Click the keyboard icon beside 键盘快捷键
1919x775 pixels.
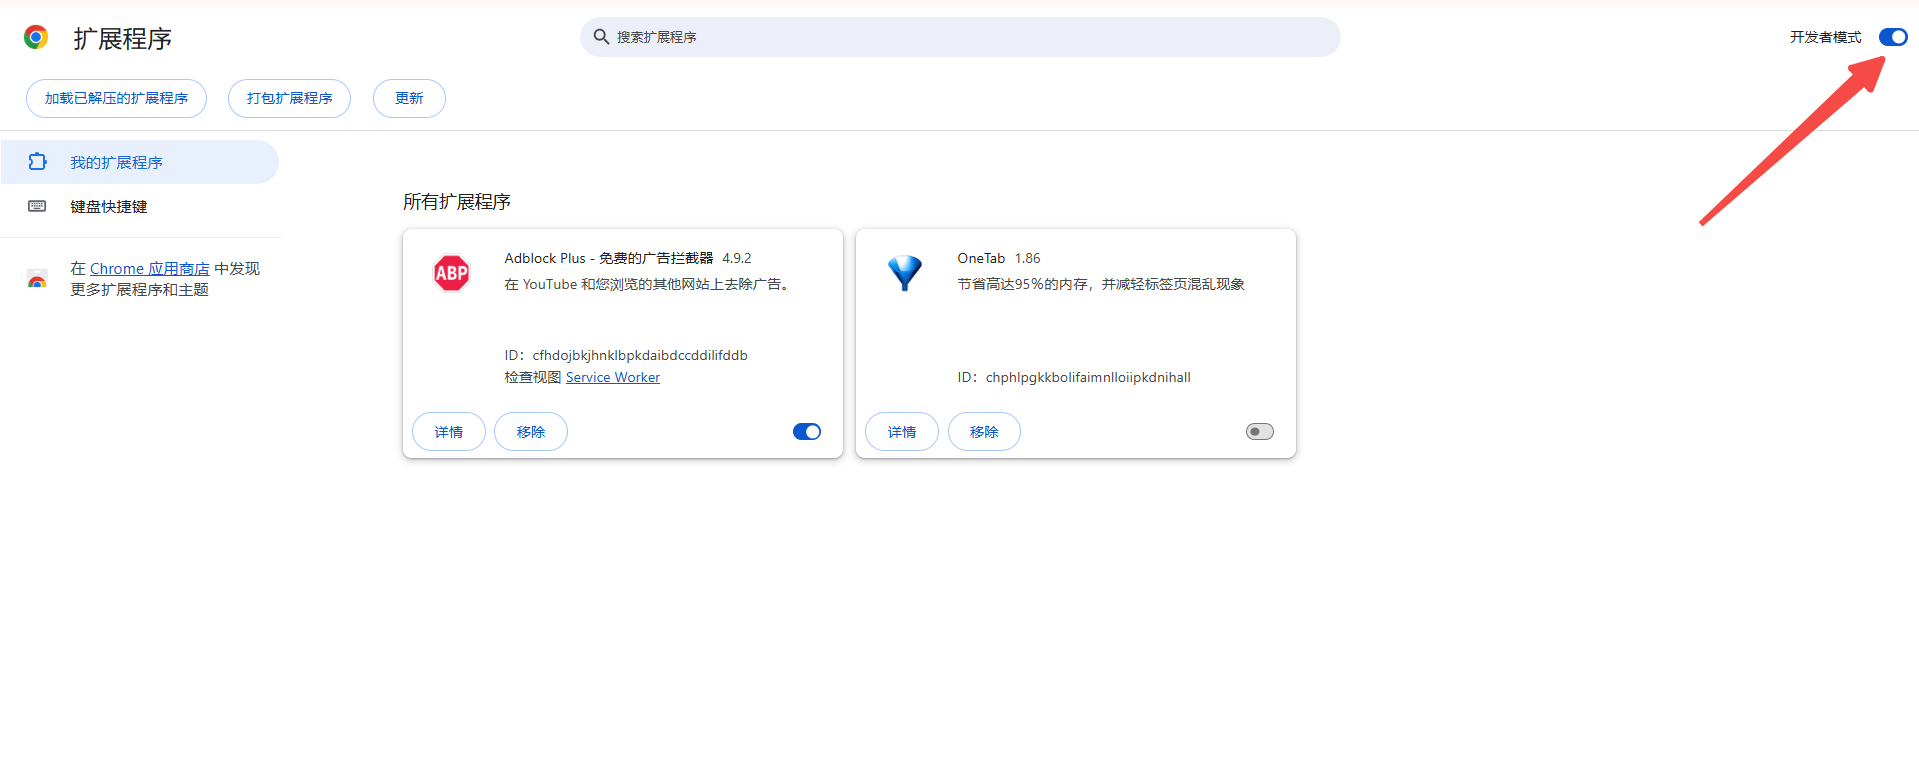pyautogui.click(x=37, y=206)
